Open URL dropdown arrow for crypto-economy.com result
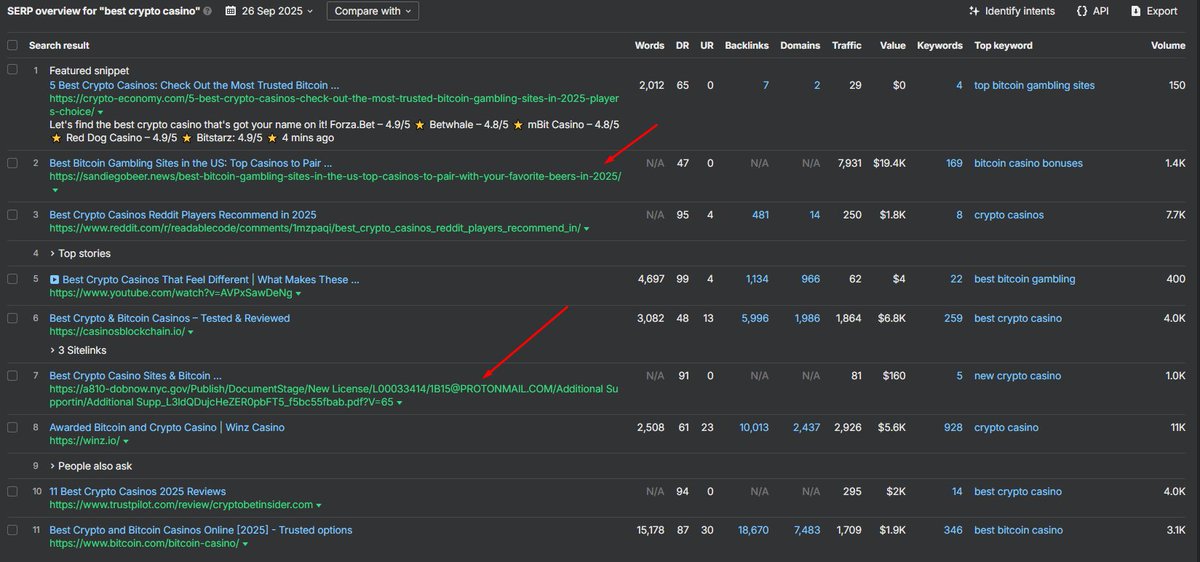The height and width of the screenshot is (562, 1200). [102, 112]
